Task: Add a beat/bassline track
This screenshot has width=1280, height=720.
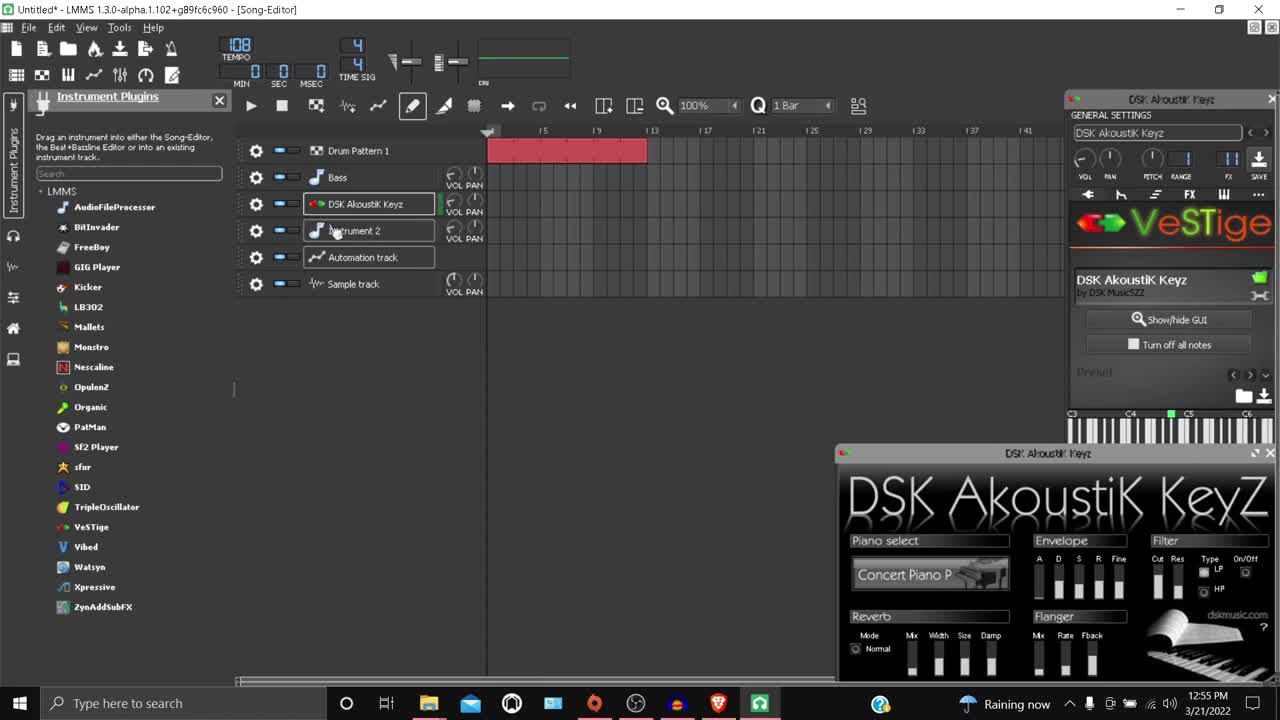Action: [x=316, y=106]
